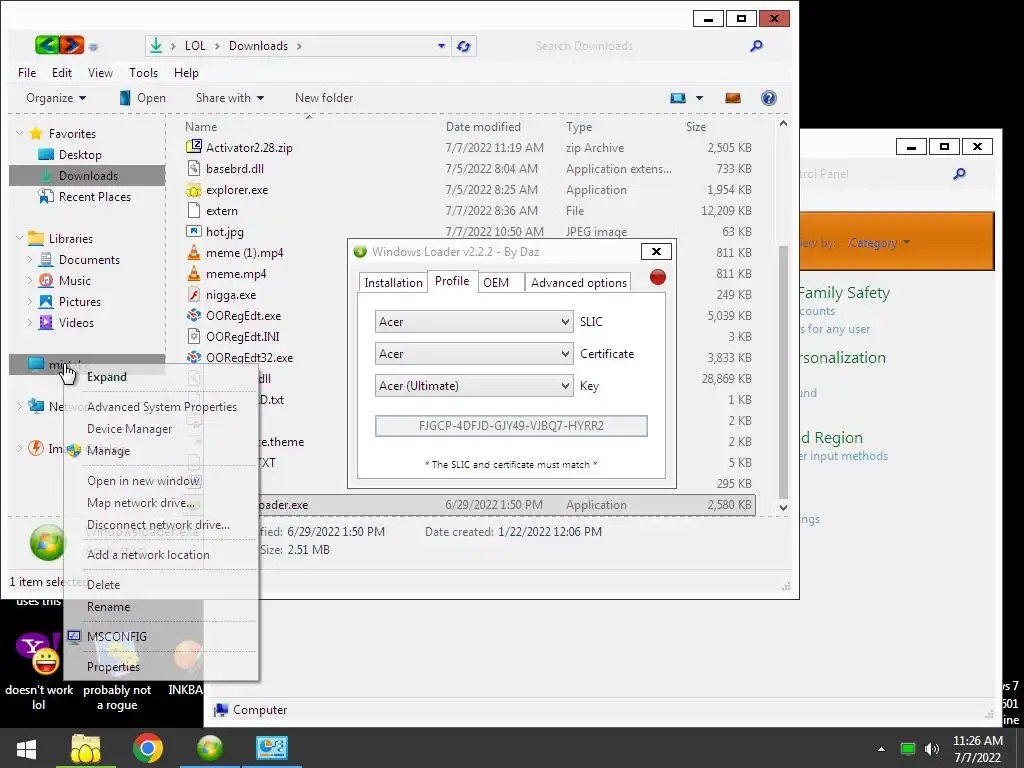Viewport: 1024px width, 768px height.
Task: Choose MSCONFIG from context menu
Action: (x=116, y=637)
